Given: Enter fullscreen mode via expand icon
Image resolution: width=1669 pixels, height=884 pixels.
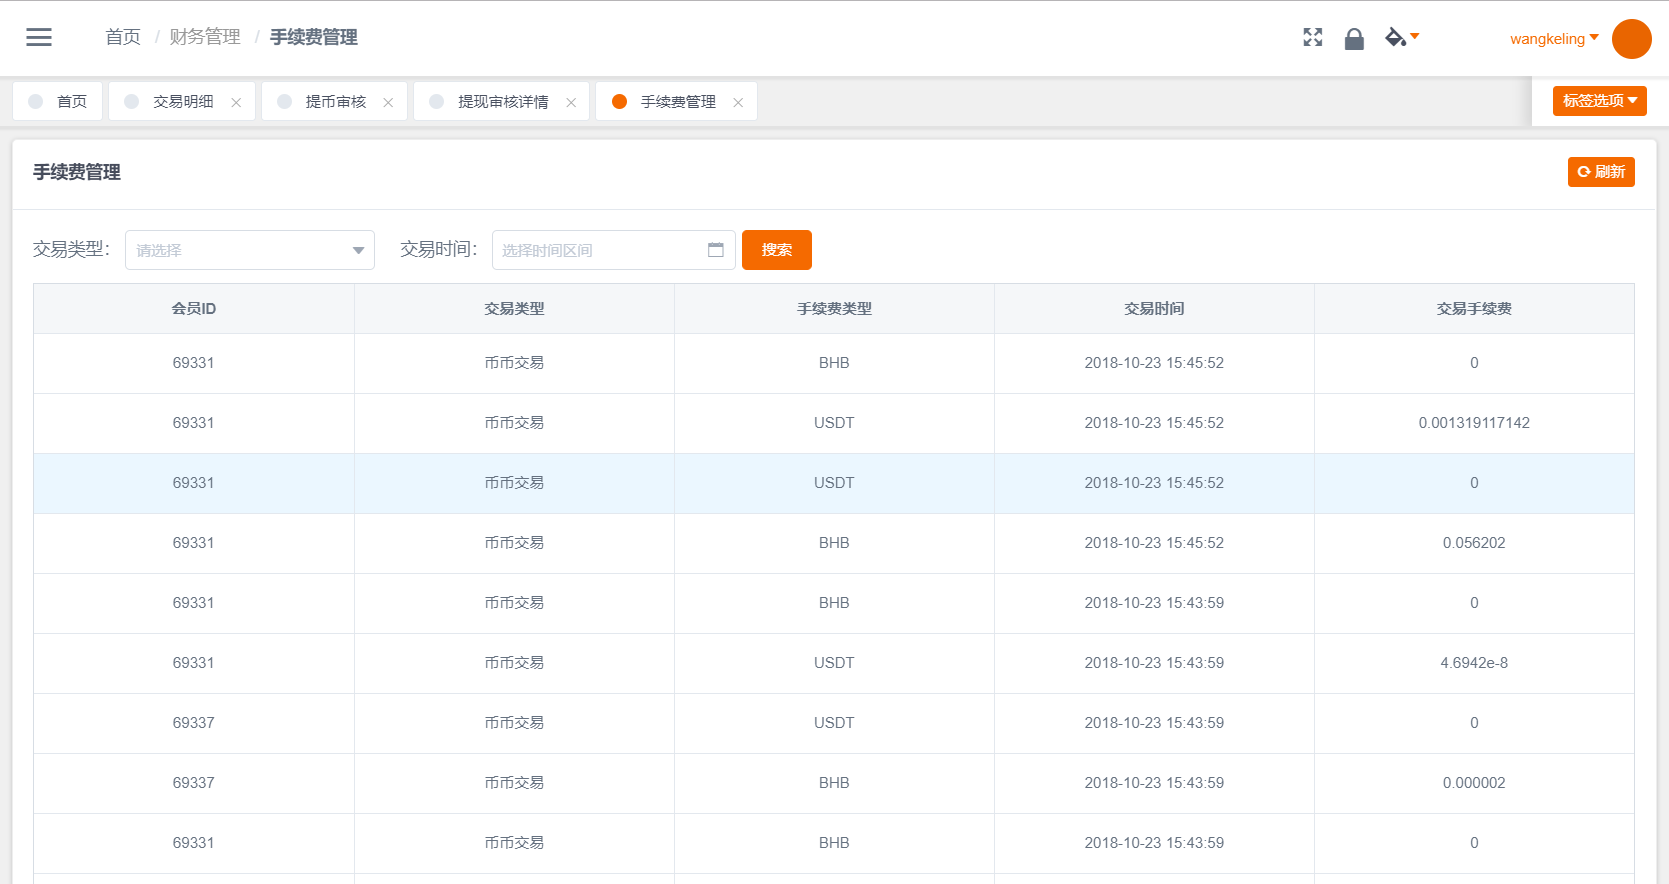Looking at the screenshot, I should coord(1313,37).
